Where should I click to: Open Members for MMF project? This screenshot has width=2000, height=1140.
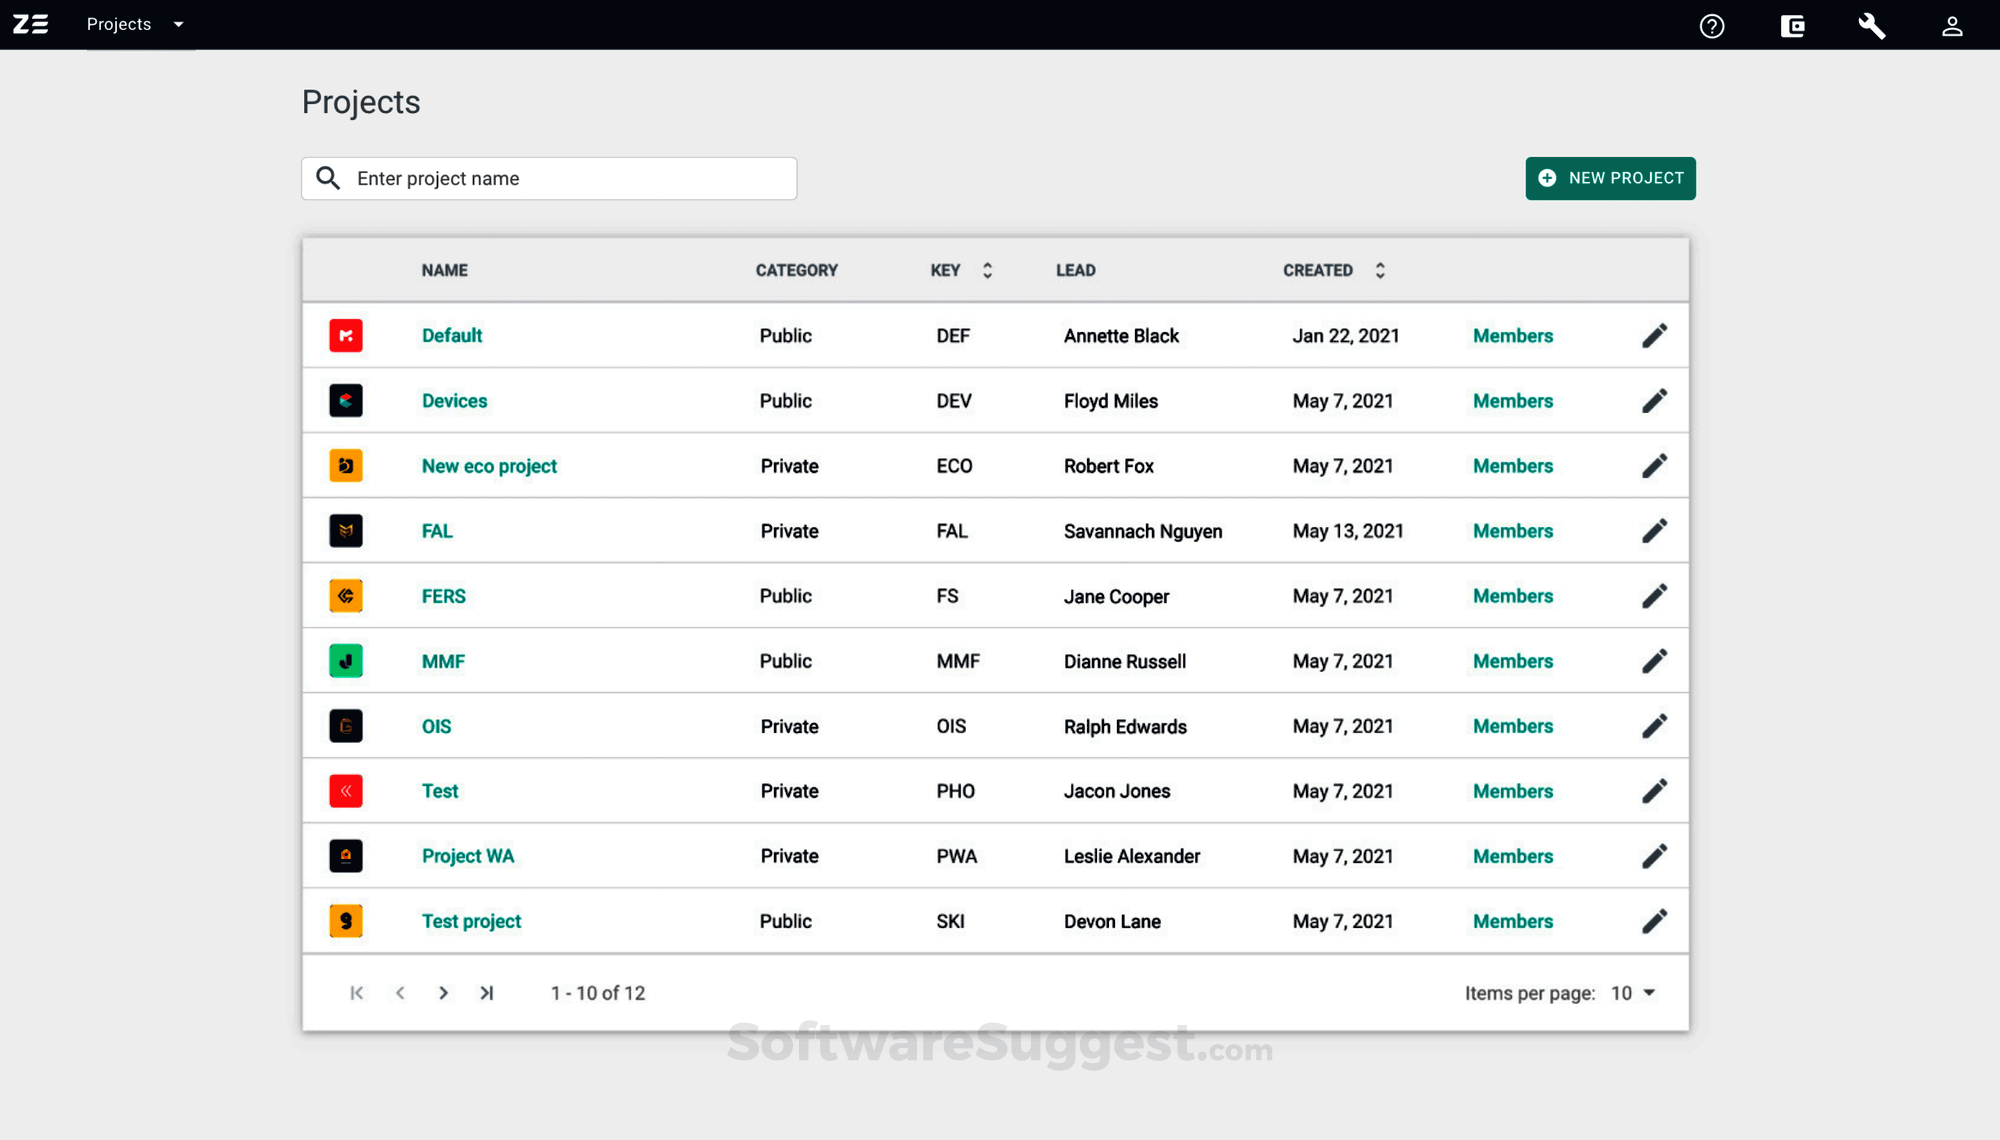1512,661
